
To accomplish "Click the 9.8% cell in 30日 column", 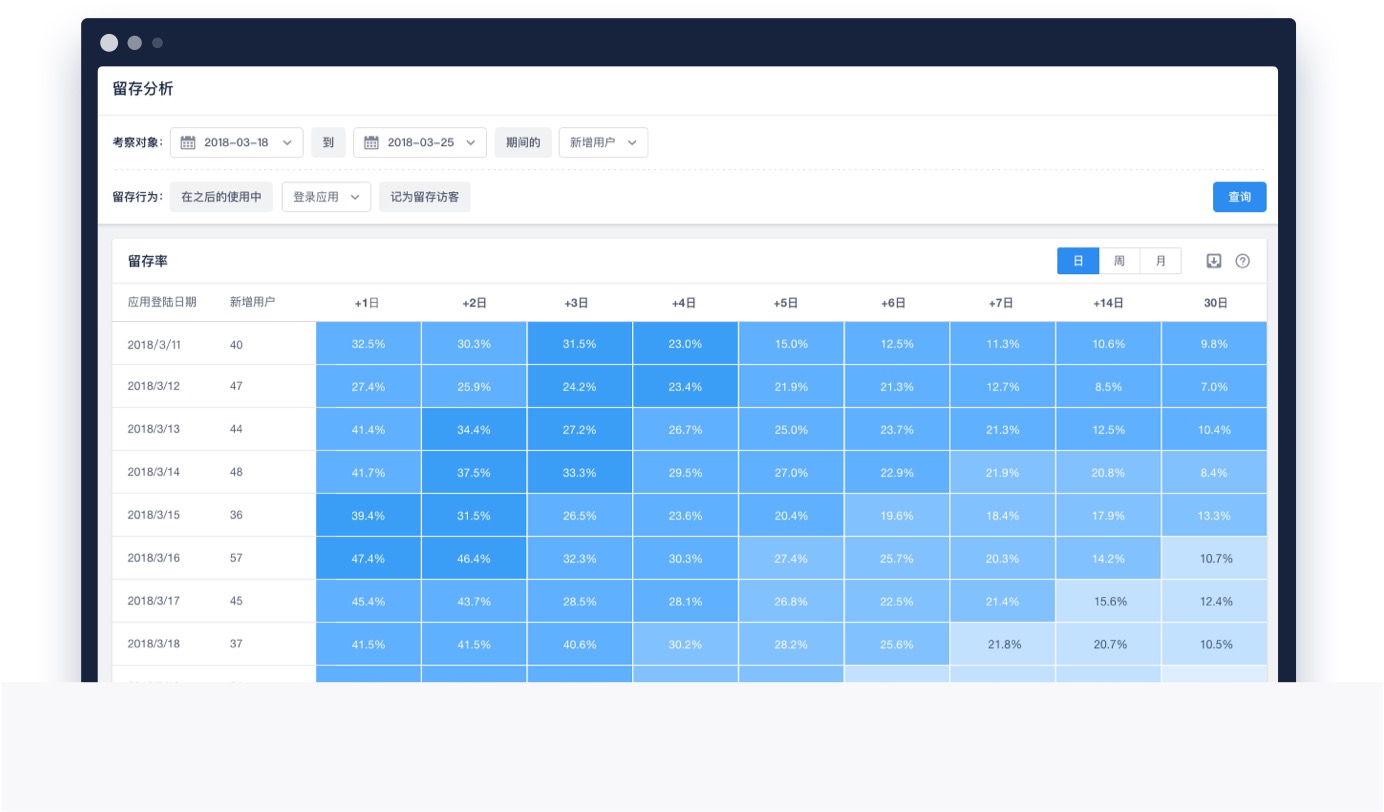I will (1215, 343).
